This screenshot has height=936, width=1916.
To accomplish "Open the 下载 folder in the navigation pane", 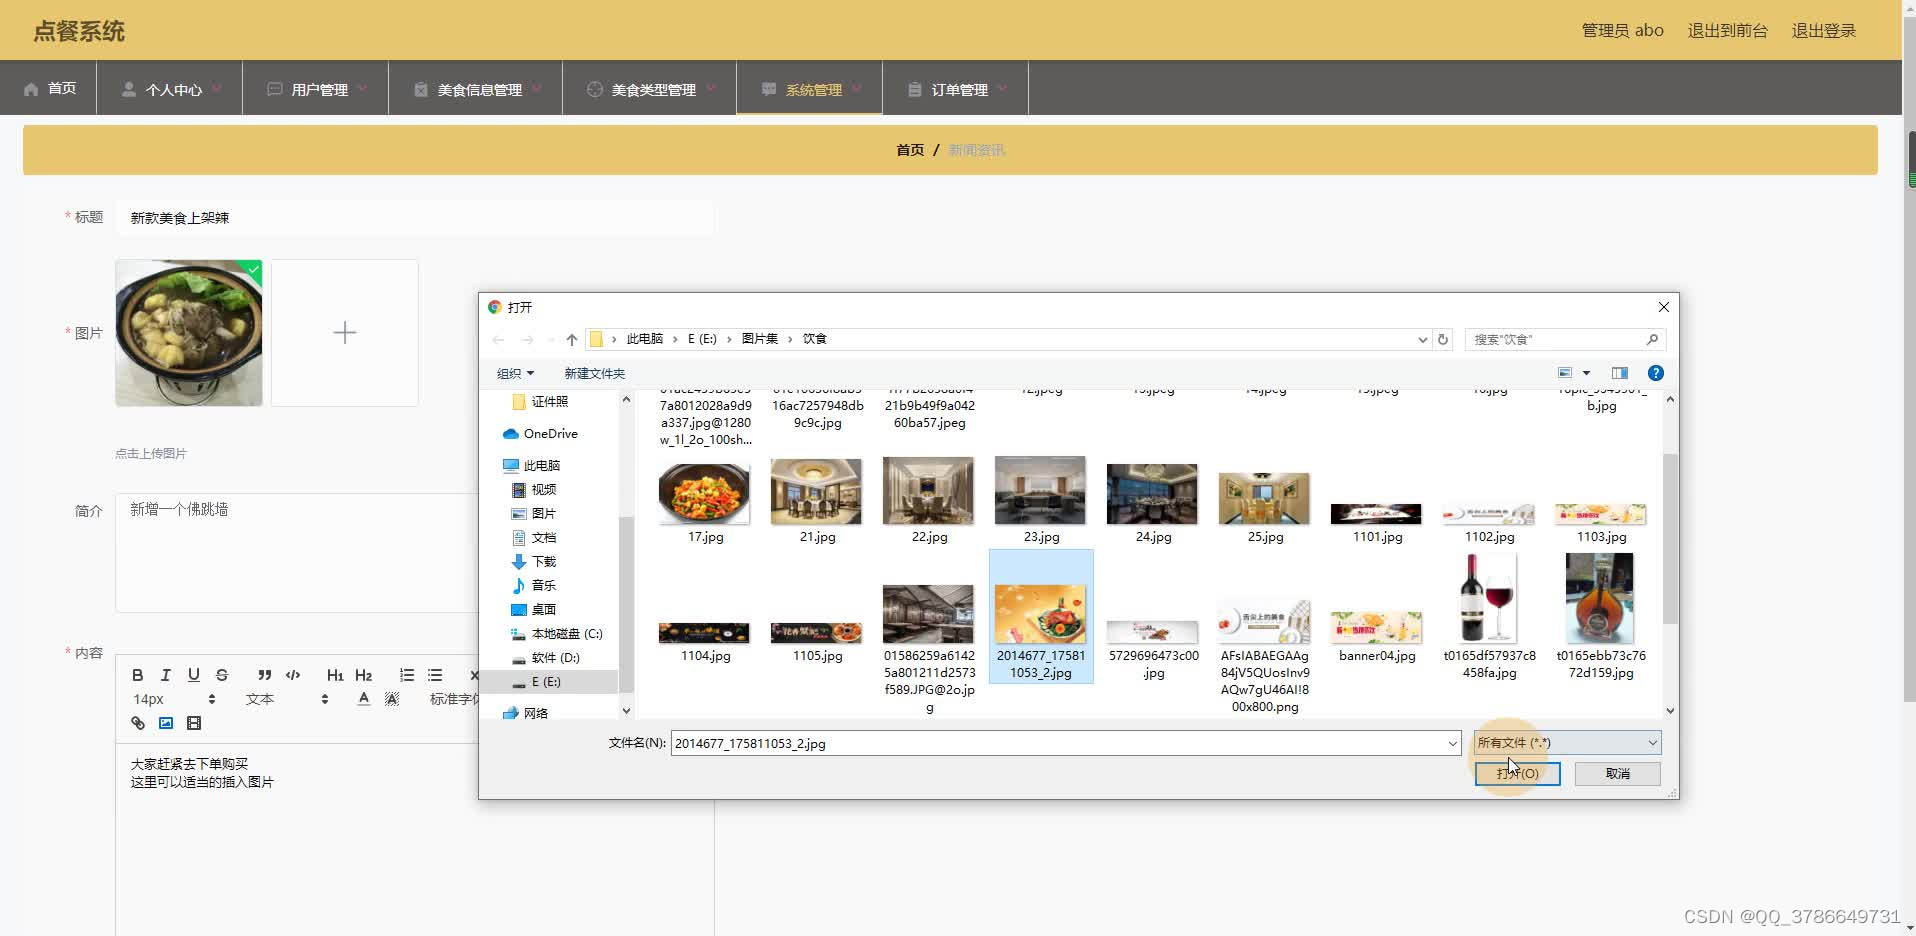I will (533, 561).
